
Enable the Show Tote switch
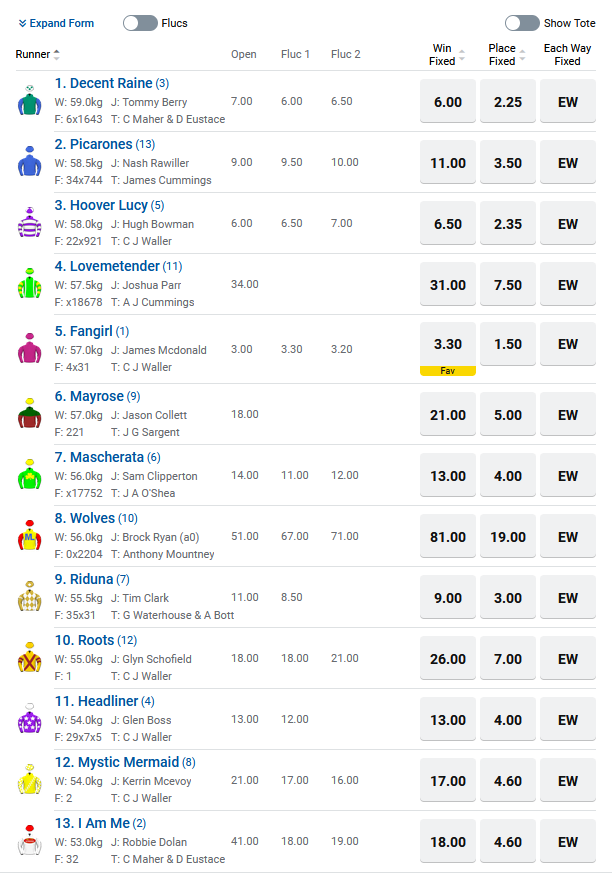coord(522,23)
